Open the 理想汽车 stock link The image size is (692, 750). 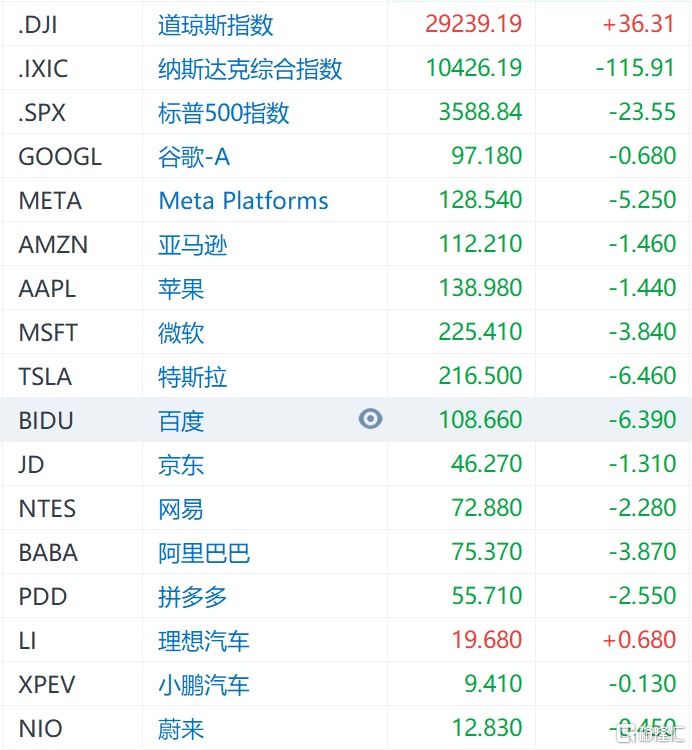coord(204,641)
